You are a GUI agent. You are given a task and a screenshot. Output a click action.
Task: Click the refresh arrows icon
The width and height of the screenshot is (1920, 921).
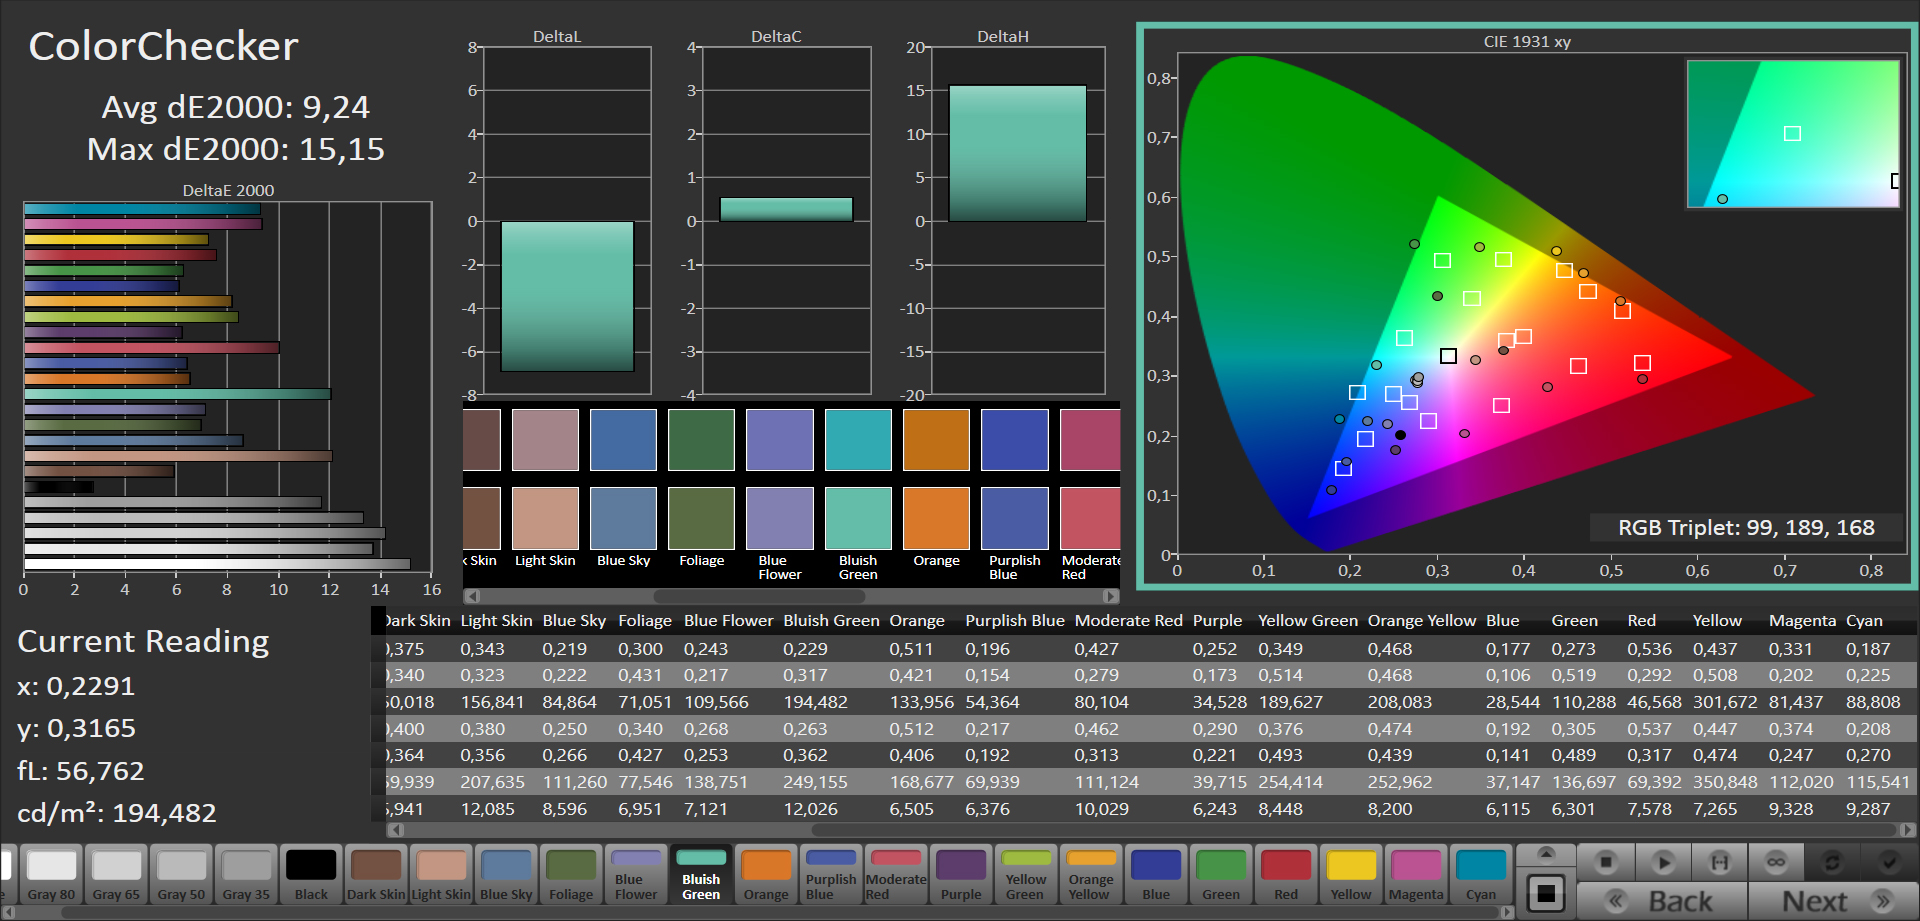coord(1832,862)
